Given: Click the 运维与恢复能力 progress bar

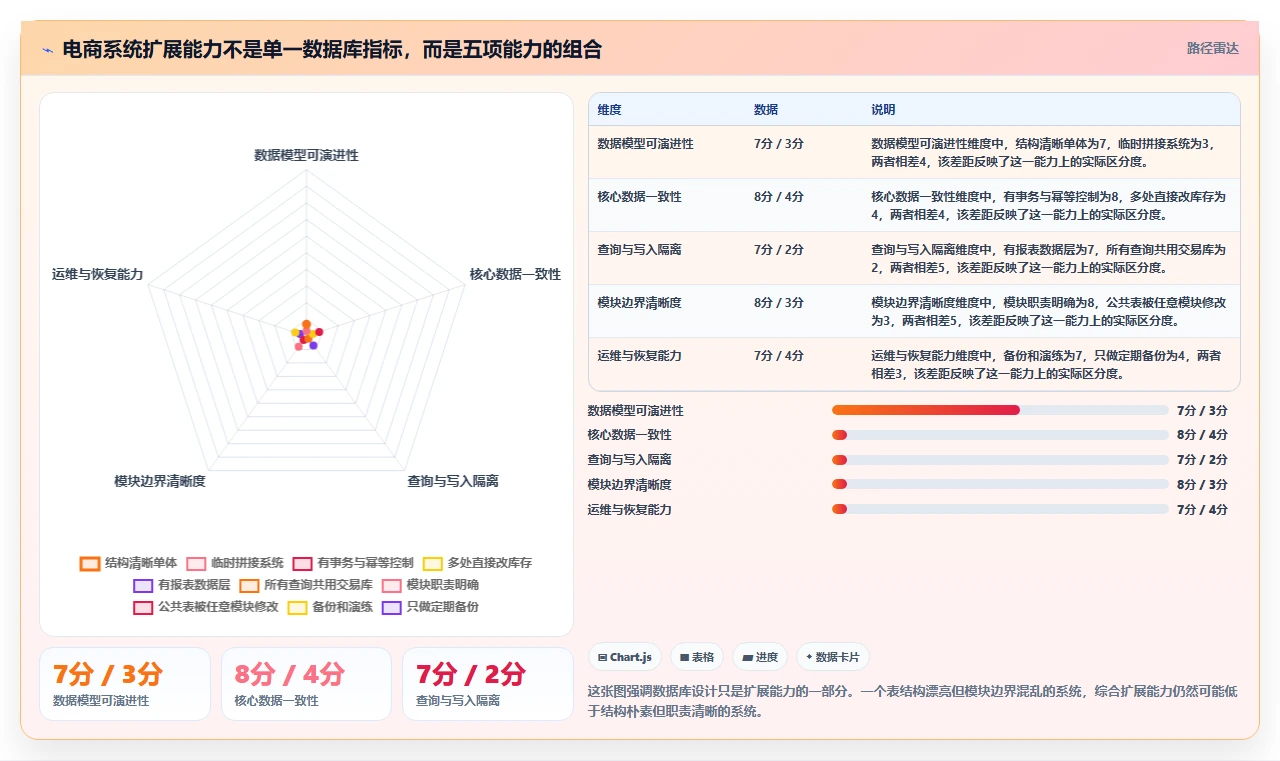Looking at the screenshot, I should (x=1000, y=509).
